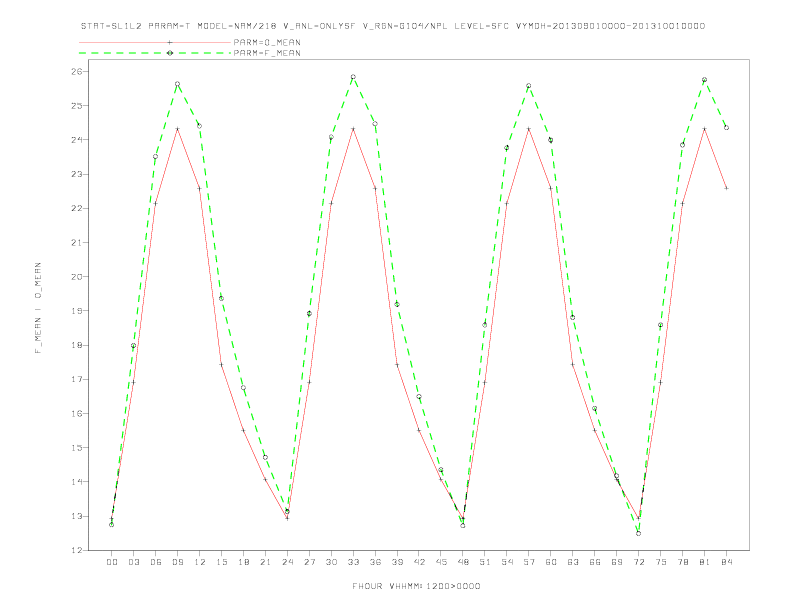Click x-axis tick label 69
This screenshot has height=612, width=792.
617,562
